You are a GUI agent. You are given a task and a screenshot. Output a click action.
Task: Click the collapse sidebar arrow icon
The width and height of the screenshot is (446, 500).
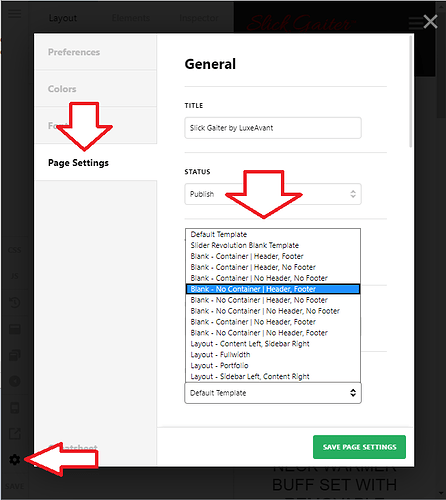coord(15,381)
